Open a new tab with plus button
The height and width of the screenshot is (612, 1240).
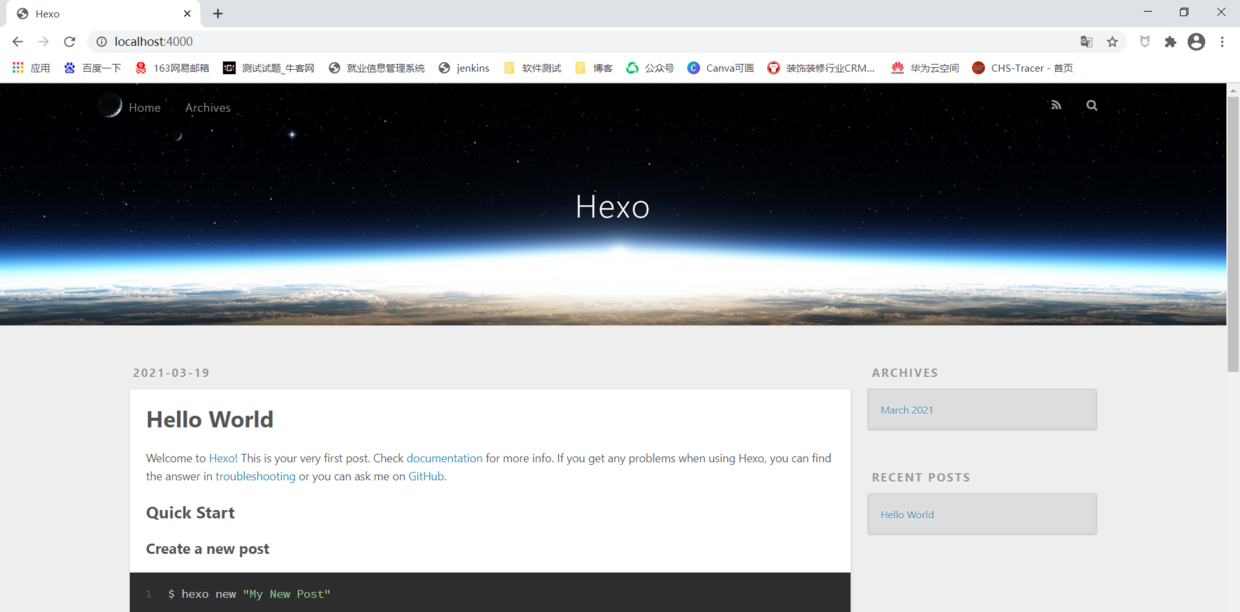point(218,14)
